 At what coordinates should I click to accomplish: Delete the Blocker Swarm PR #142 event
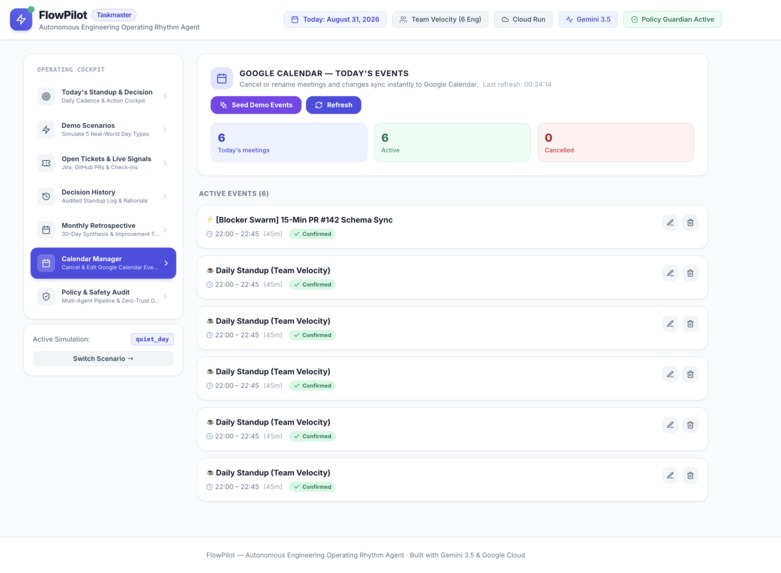[690, 223]
